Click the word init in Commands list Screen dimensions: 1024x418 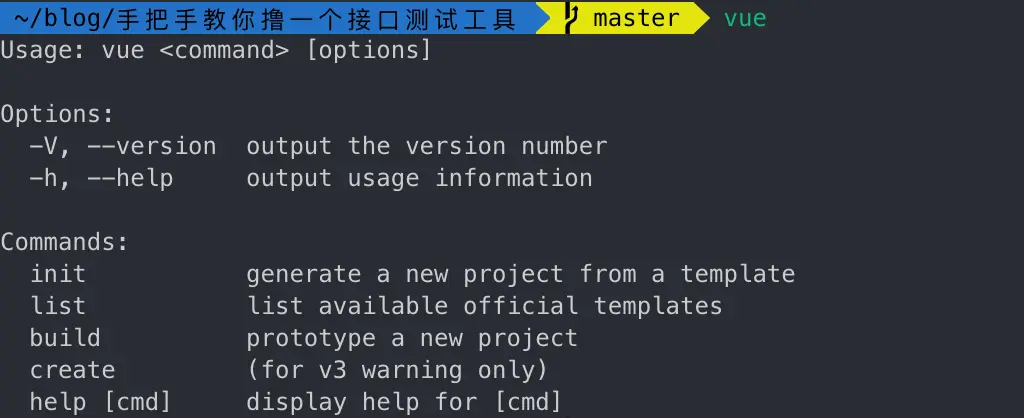(57, 274)
